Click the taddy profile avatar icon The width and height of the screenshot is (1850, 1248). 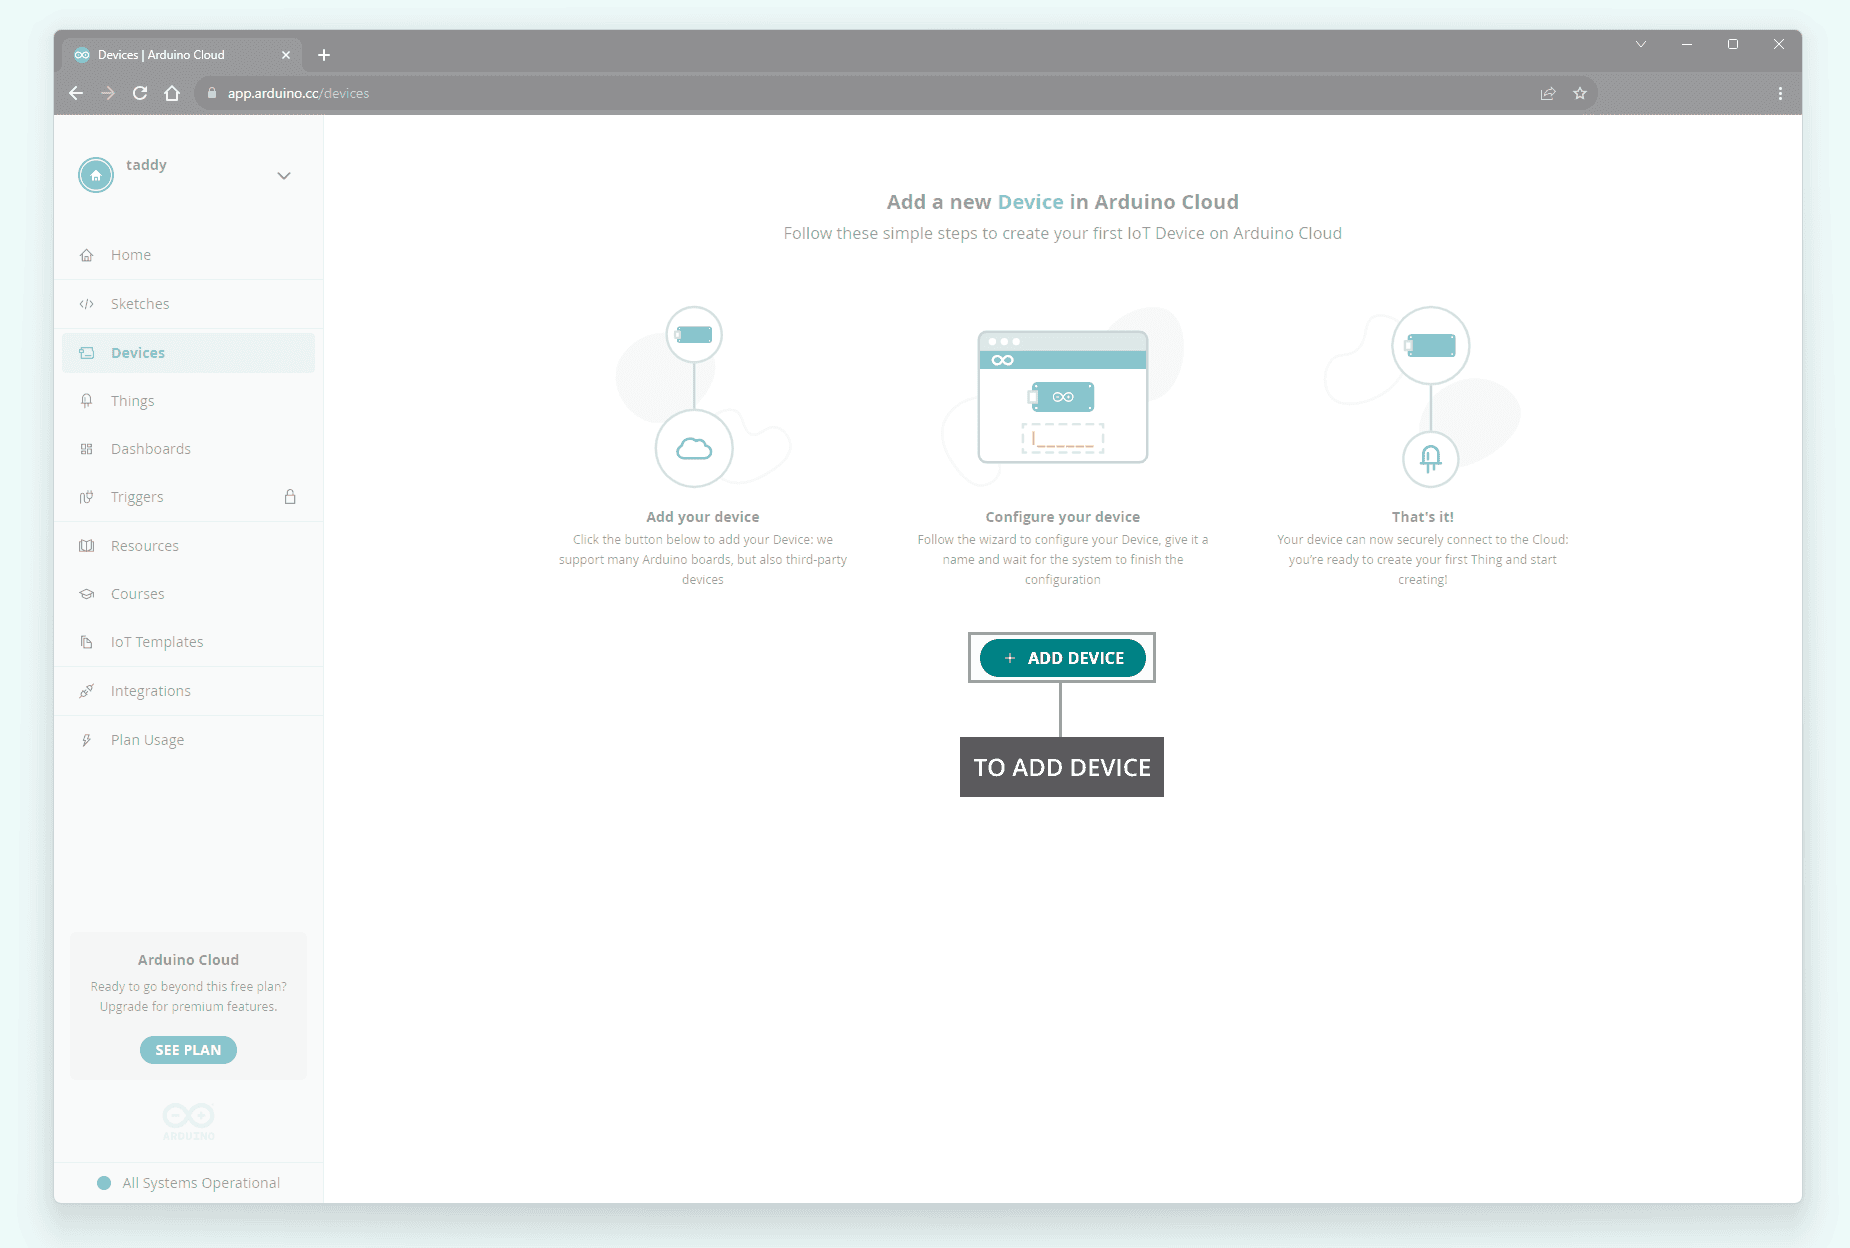pos(96,175)
